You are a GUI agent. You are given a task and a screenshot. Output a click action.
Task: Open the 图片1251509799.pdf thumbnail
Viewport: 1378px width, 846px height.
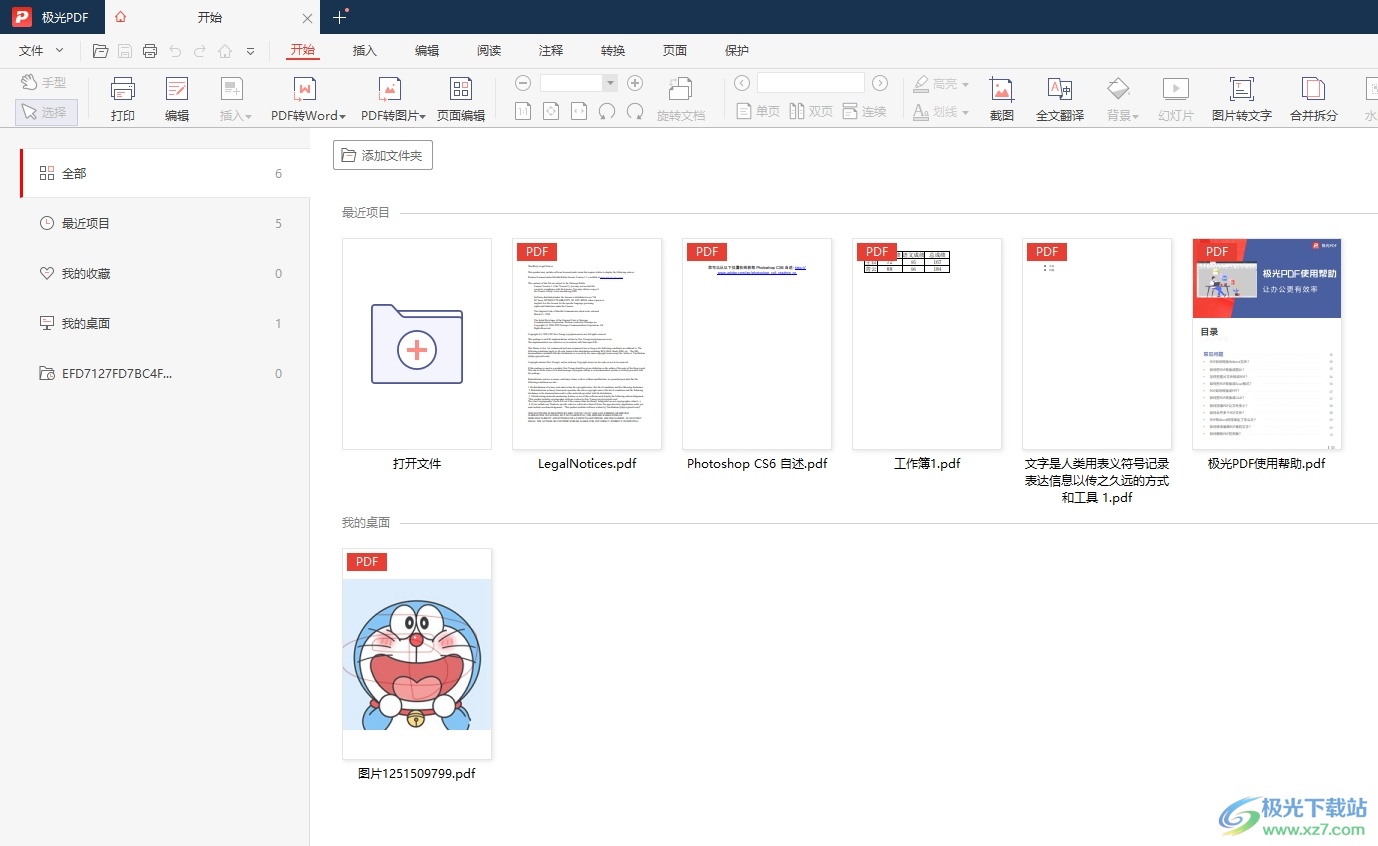coord(417,654)
